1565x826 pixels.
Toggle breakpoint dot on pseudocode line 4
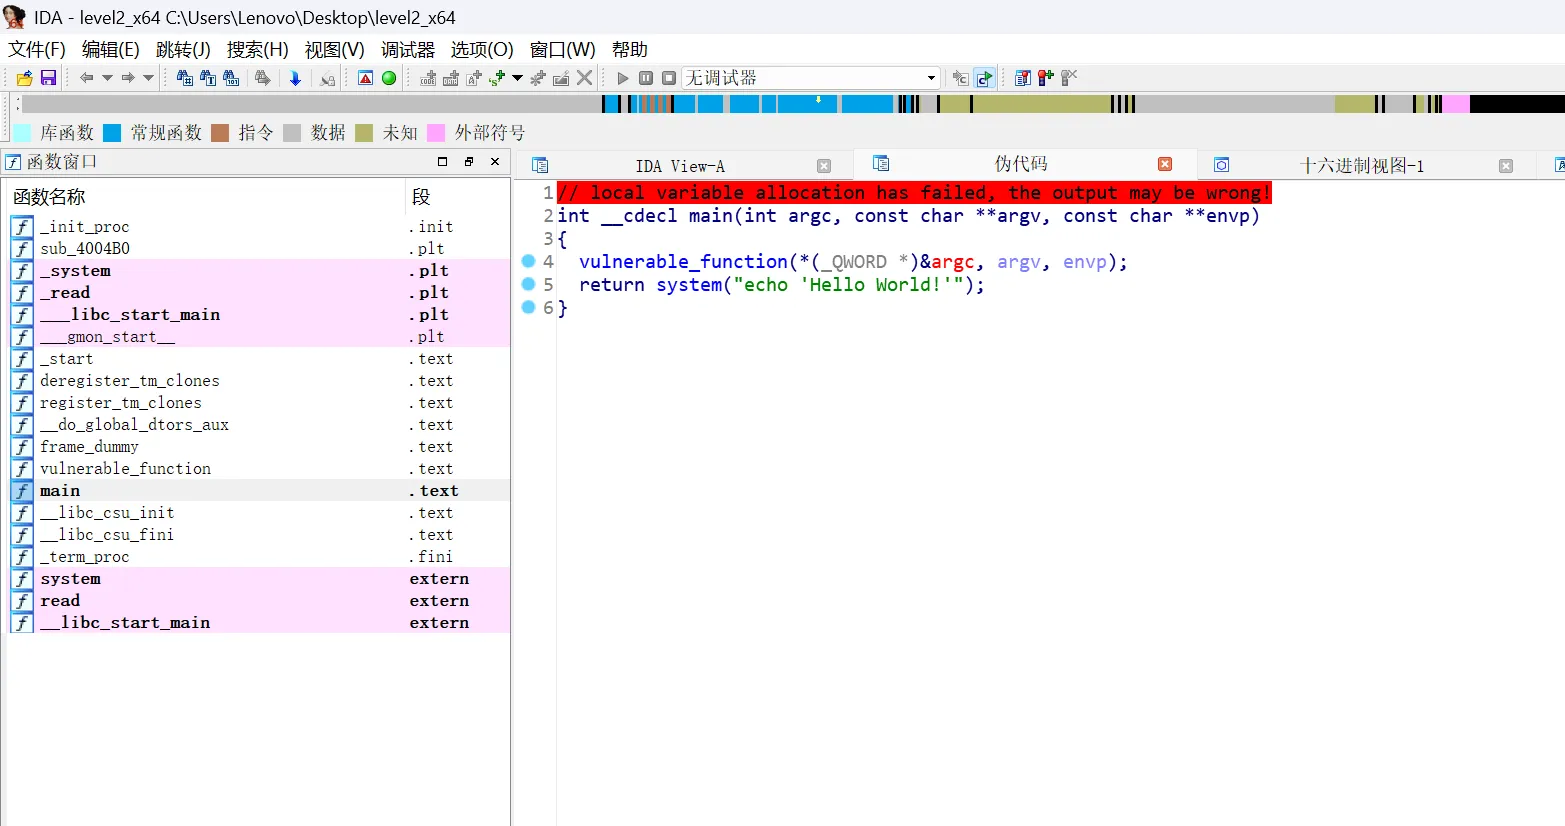(x=529, y=261)
